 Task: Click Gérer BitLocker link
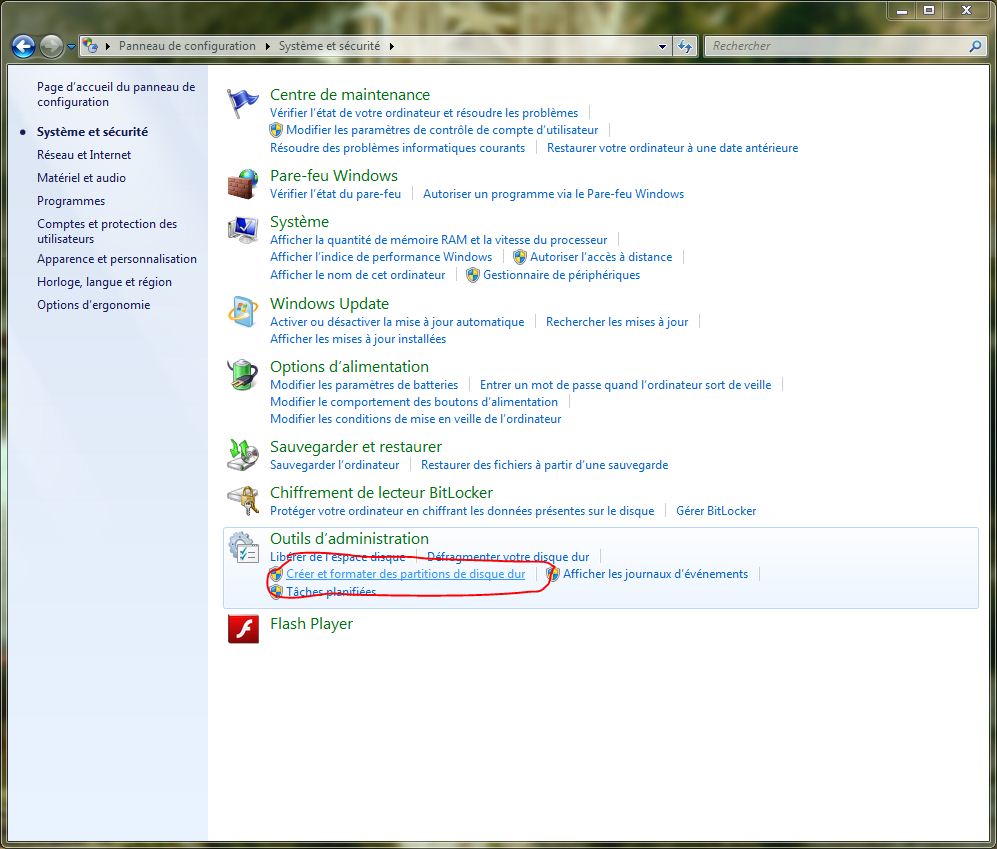[x=716, y=511]
